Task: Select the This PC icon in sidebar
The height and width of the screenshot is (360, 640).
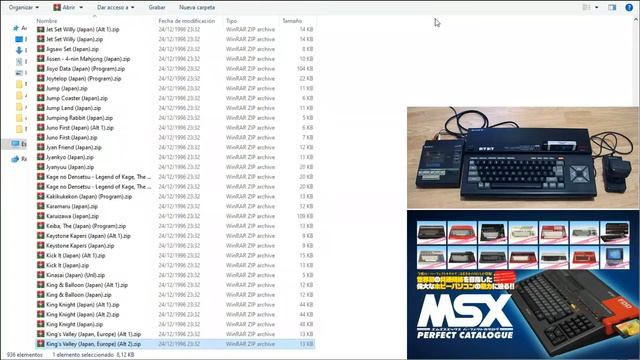Action: 16,144
